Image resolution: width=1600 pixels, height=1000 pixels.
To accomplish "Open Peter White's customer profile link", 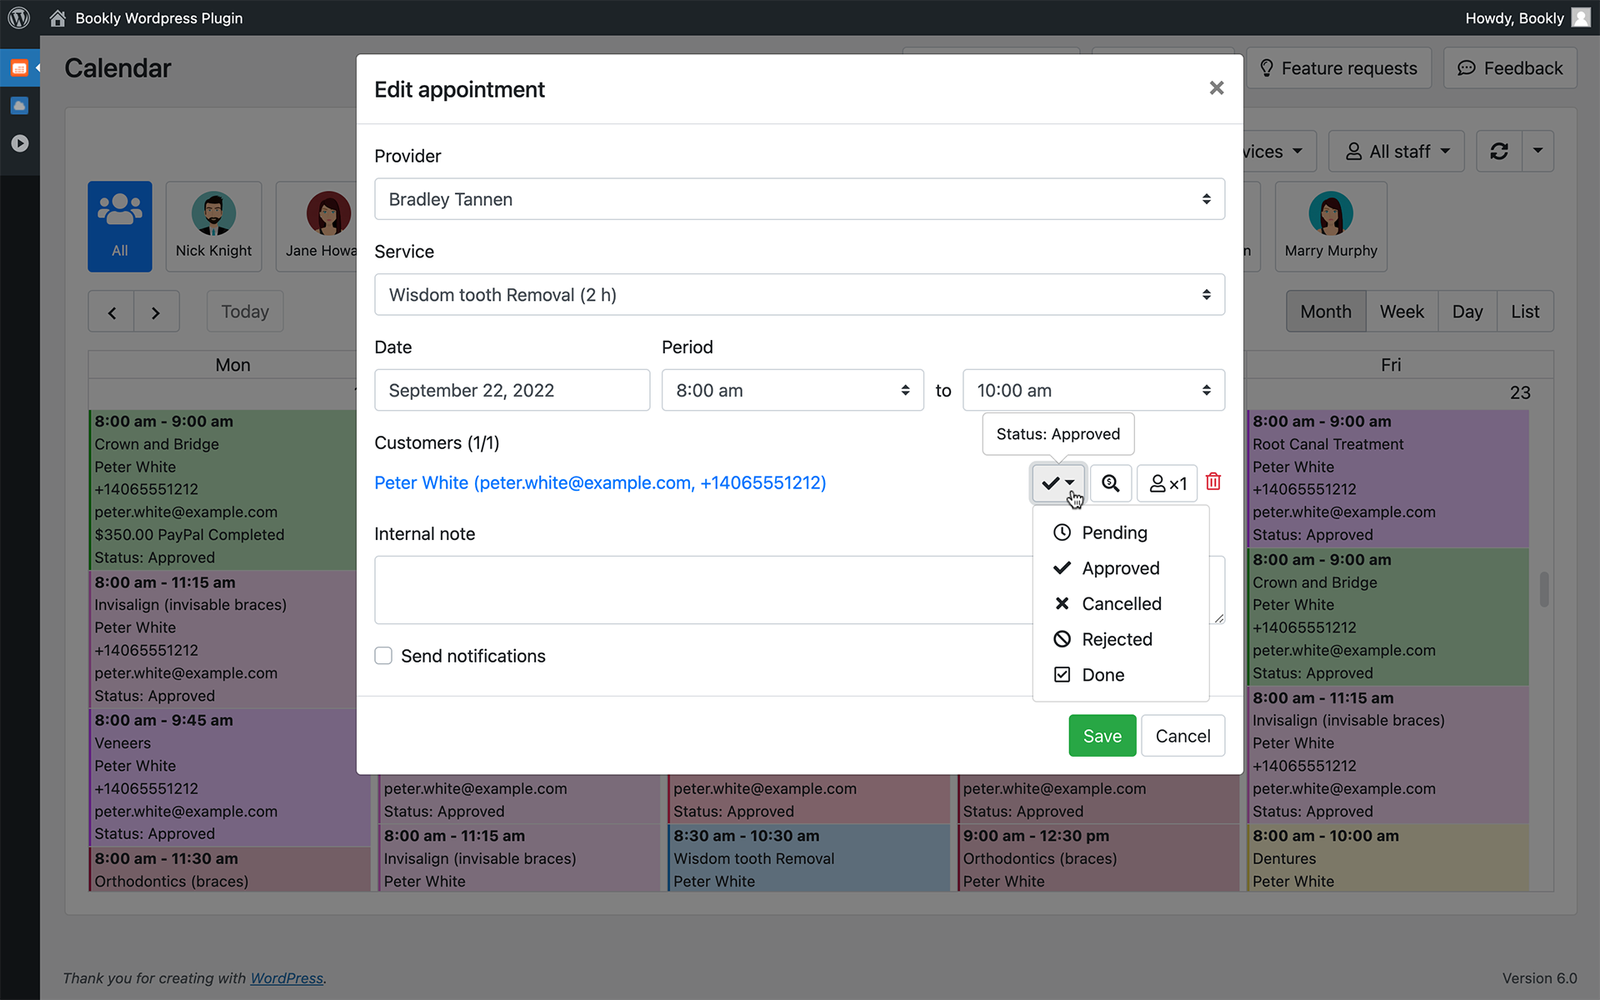I will click(600, 483).
